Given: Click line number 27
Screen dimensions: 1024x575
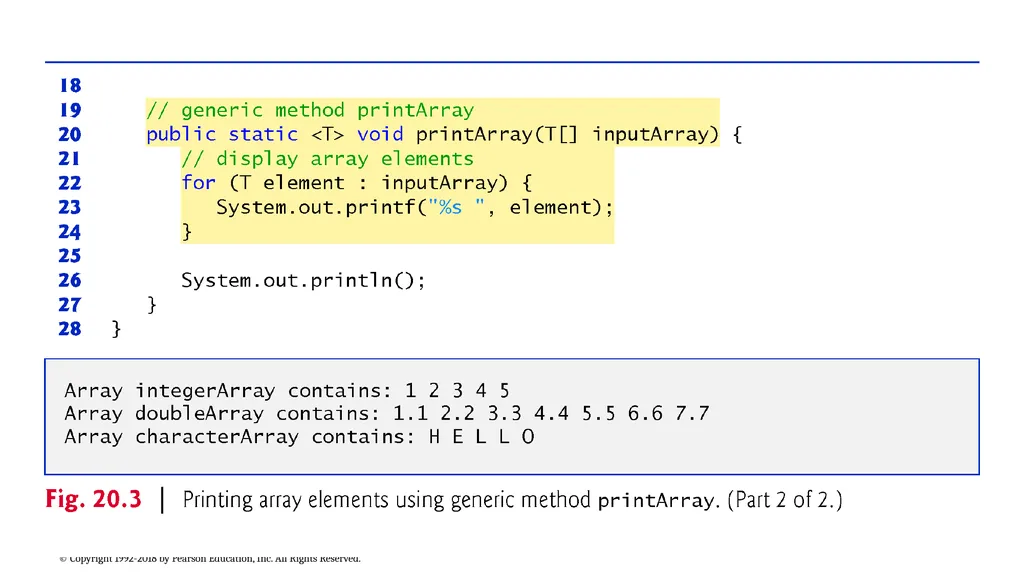Looking at the screenshot, I should click(x=70, y=304).
